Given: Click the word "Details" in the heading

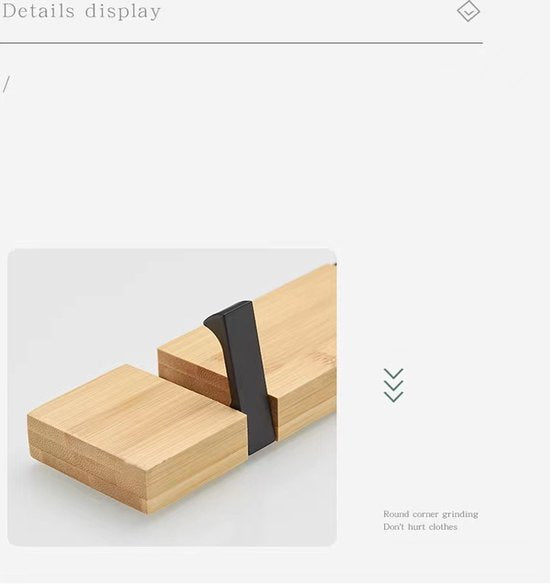Looking at the screenshot, I should [38, 10].
